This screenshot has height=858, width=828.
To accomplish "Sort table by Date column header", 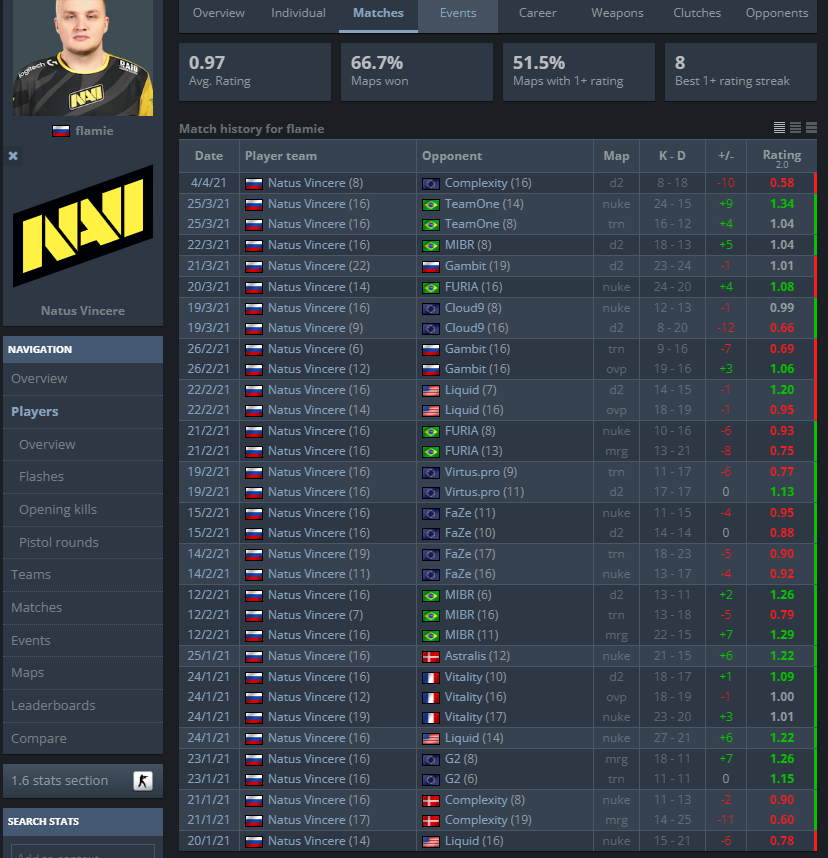I will click(209, 156).
